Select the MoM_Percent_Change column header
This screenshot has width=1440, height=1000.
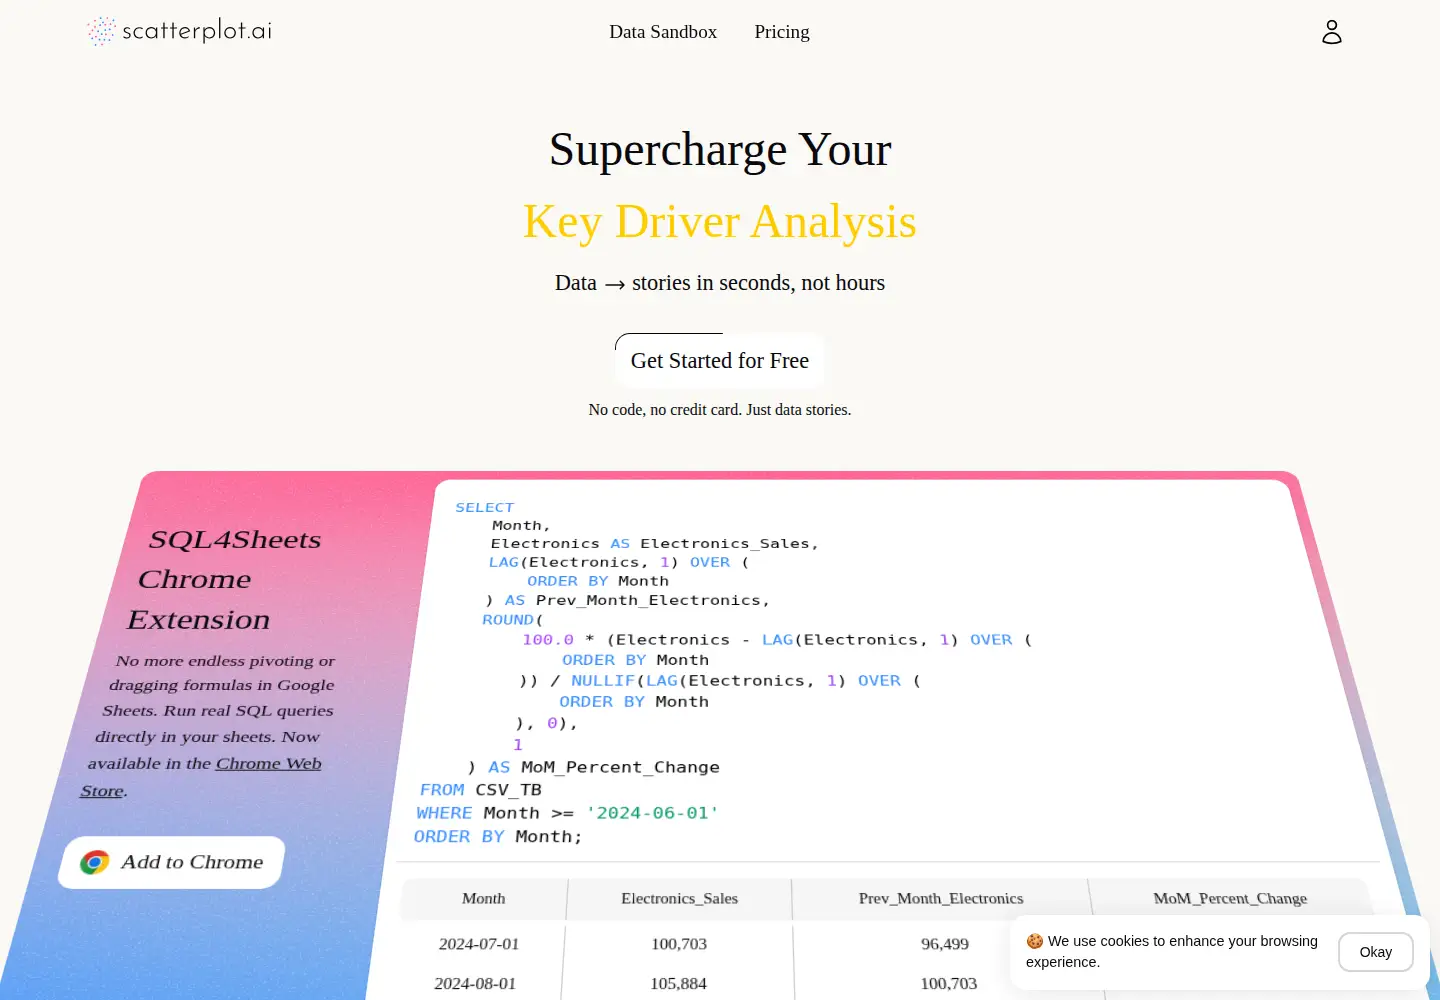pyautogui.click(x=1230, y=899)
